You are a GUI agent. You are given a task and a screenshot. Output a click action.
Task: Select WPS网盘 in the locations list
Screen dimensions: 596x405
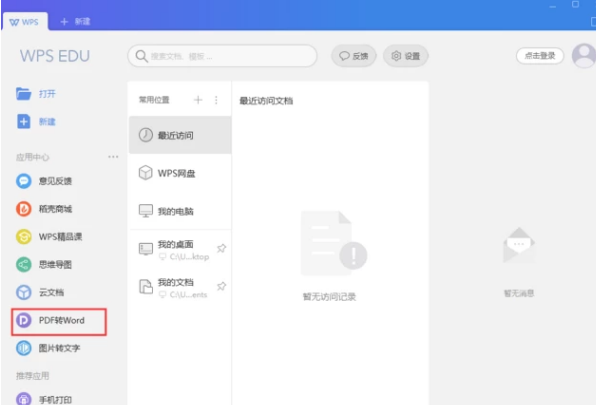click(x=180, y=173)
